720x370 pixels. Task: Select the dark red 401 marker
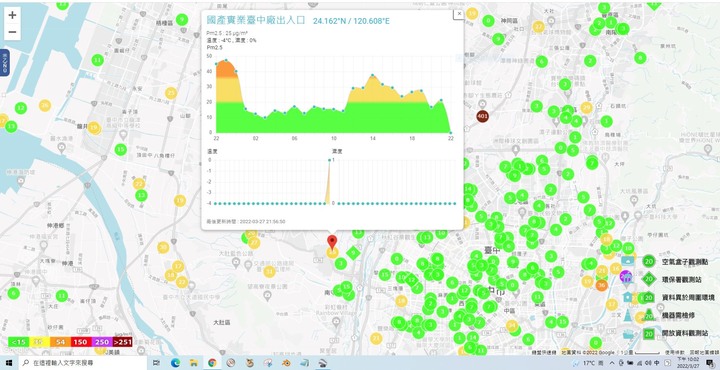(482, 116)
